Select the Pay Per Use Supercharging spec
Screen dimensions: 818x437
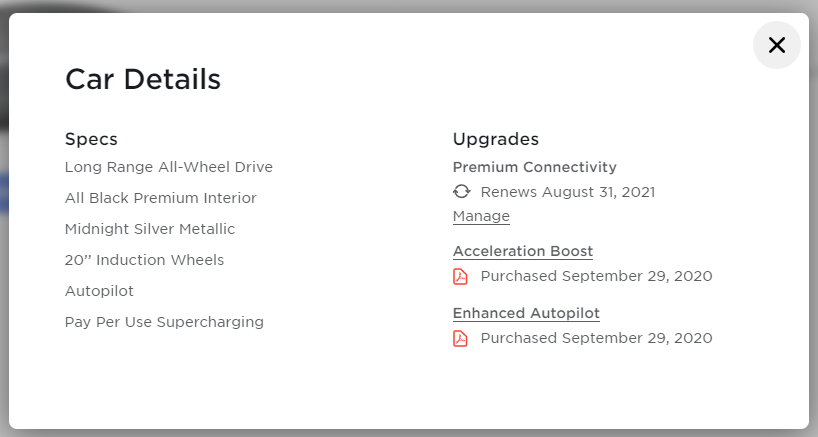pos(164,322)
